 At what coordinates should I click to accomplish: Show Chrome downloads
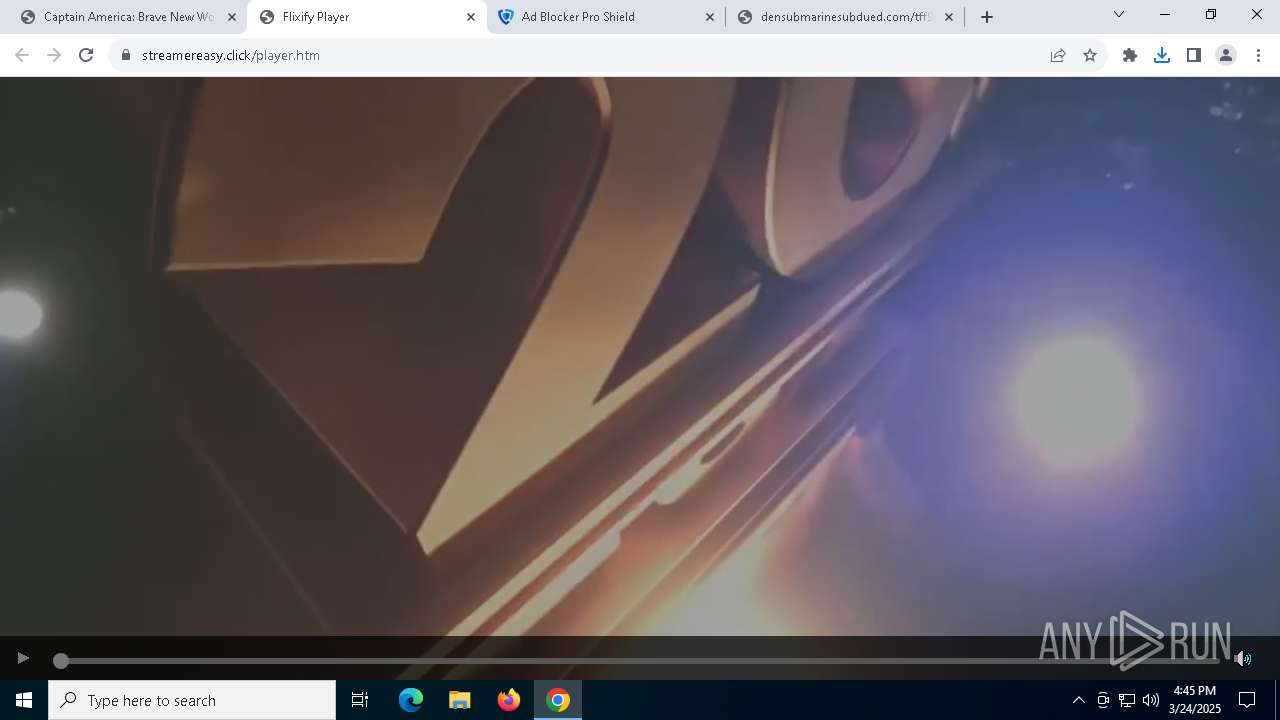tap(1162, 55)
